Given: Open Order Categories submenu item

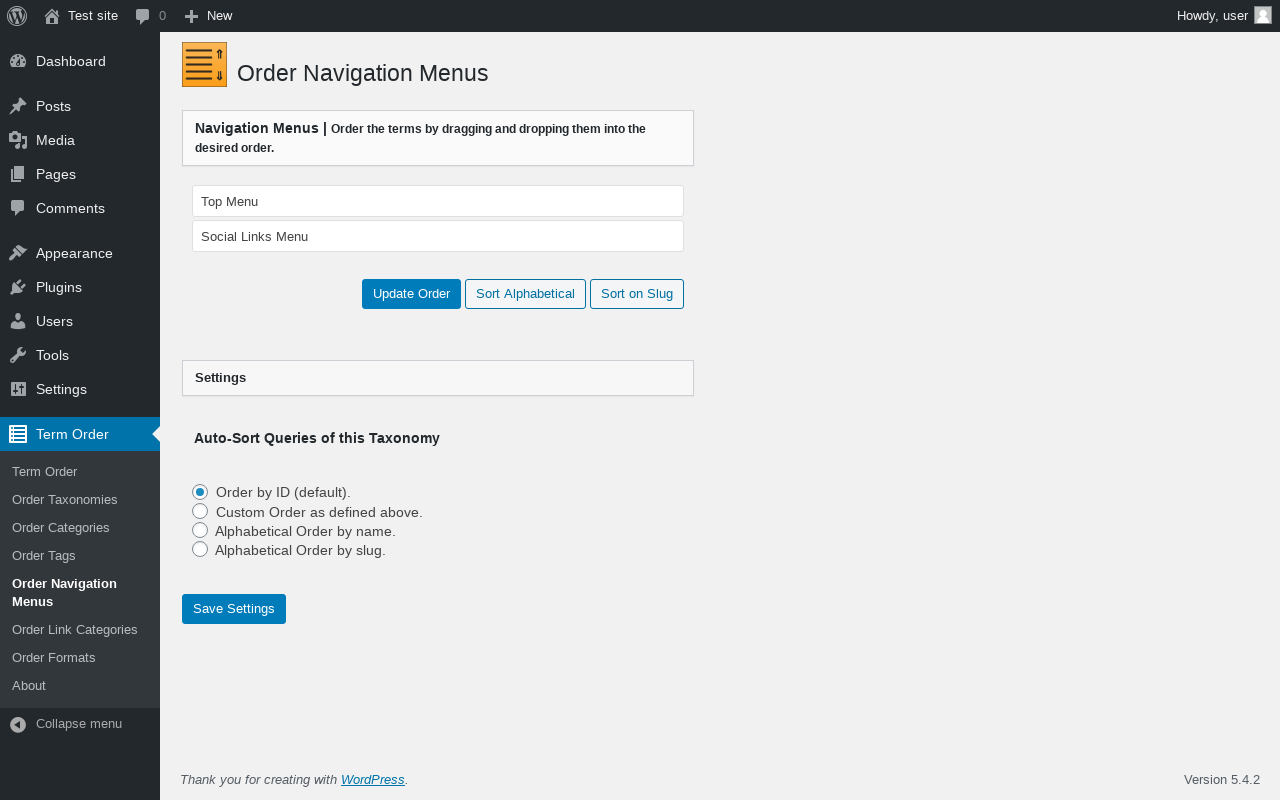Looking at the screenshot, I should (61, 527).
